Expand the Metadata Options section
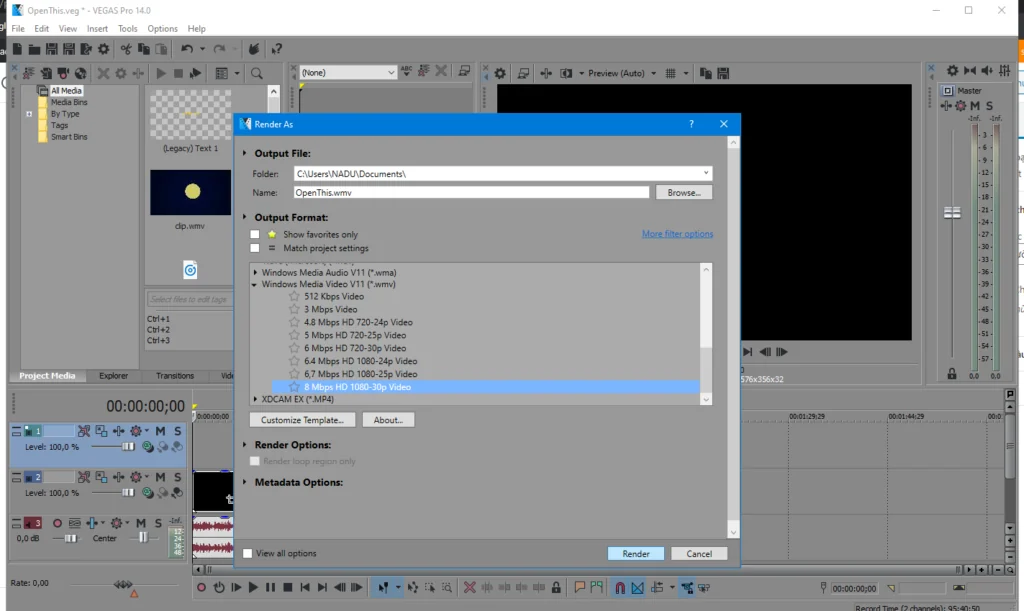 [x=245, y=482]
